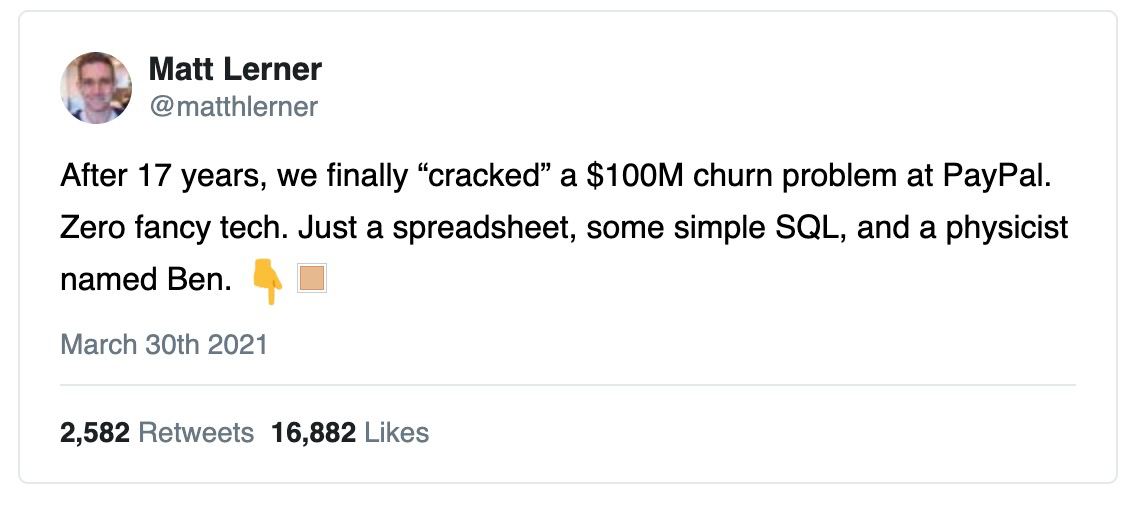Screen dimensions: 1142x506
Task: Click the tan skin-tone square
Action: [x=312, y=279]
